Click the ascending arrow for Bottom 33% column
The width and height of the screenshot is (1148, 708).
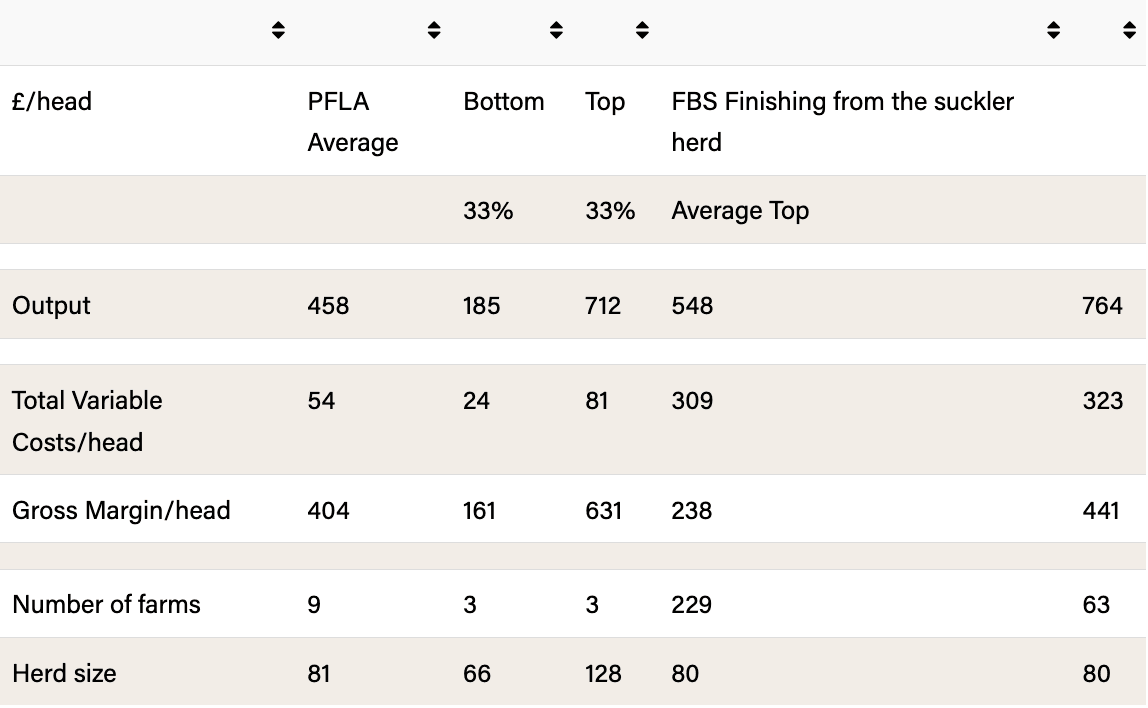[x=556, y=25]
